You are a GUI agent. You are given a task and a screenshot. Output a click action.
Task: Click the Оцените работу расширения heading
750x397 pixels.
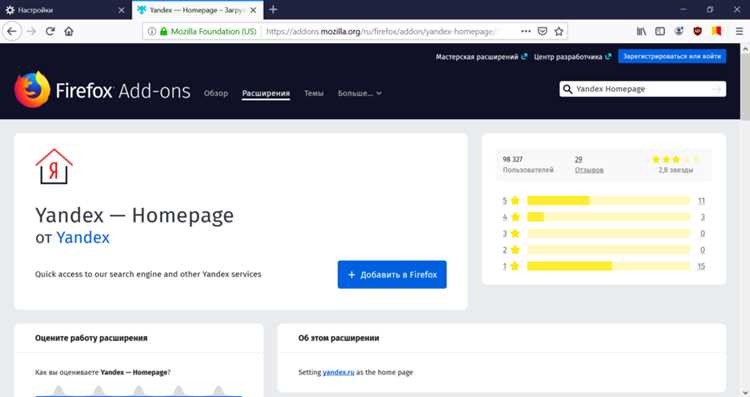[91, 338]
